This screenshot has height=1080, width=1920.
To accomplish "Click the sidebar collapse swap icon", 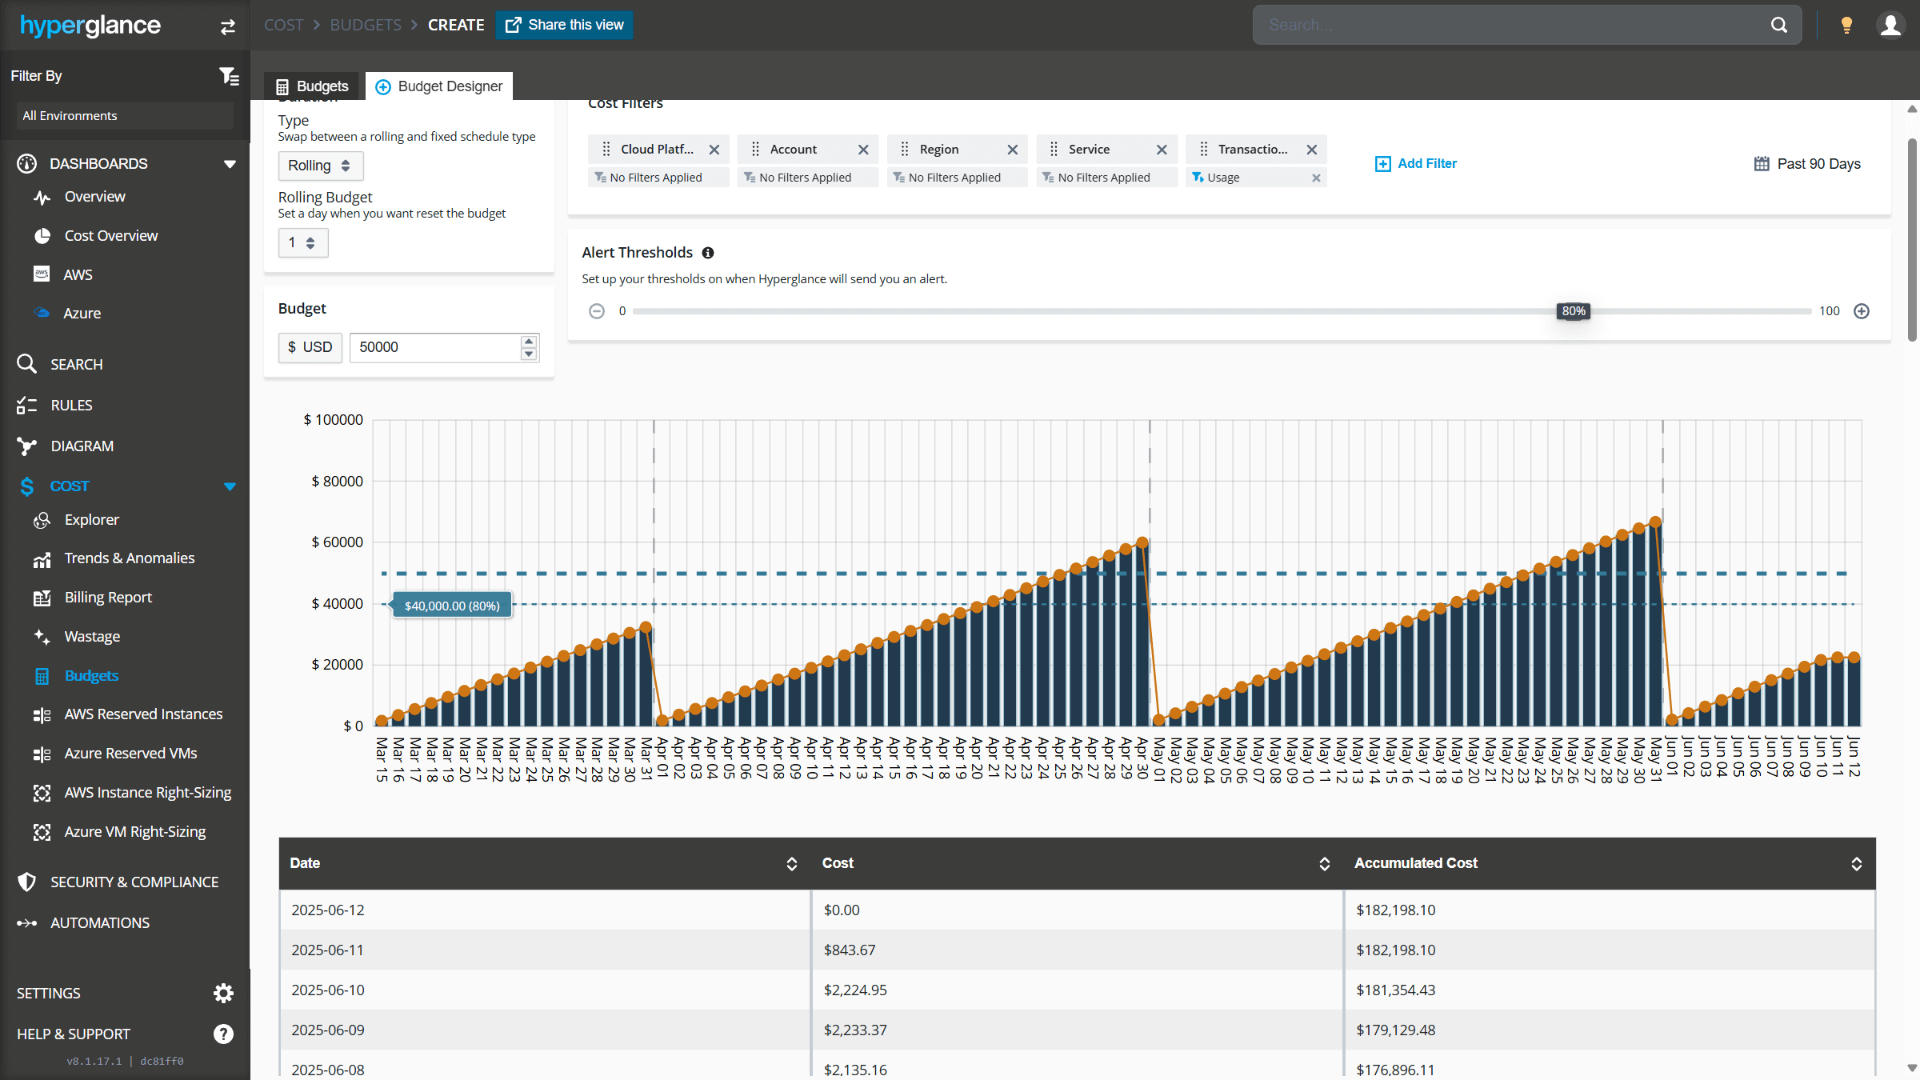I will (x=228, y=27).
